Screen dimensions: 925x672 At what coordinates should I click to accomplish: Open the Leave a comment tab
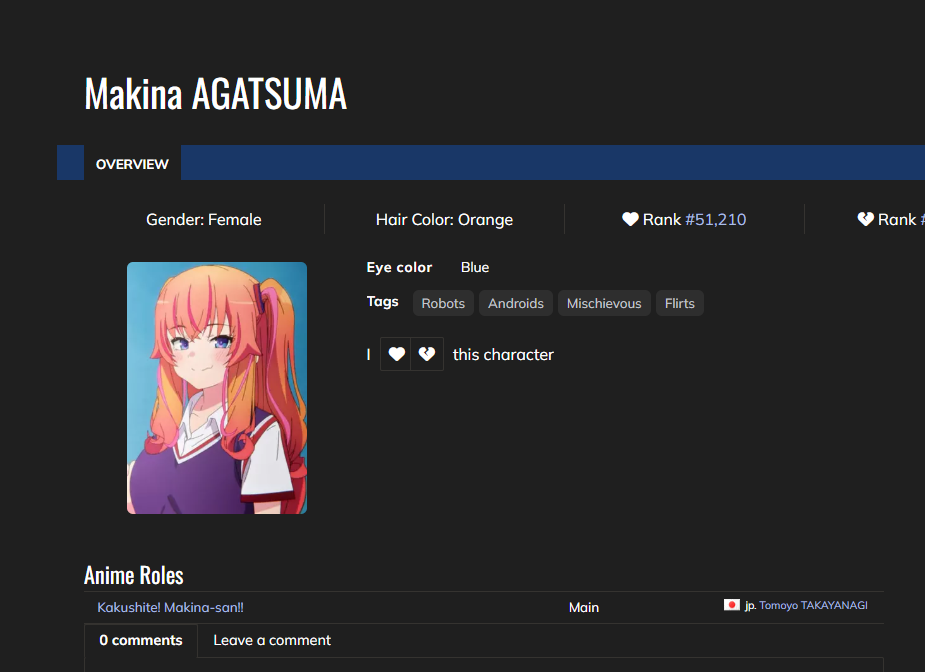(272, 640)
